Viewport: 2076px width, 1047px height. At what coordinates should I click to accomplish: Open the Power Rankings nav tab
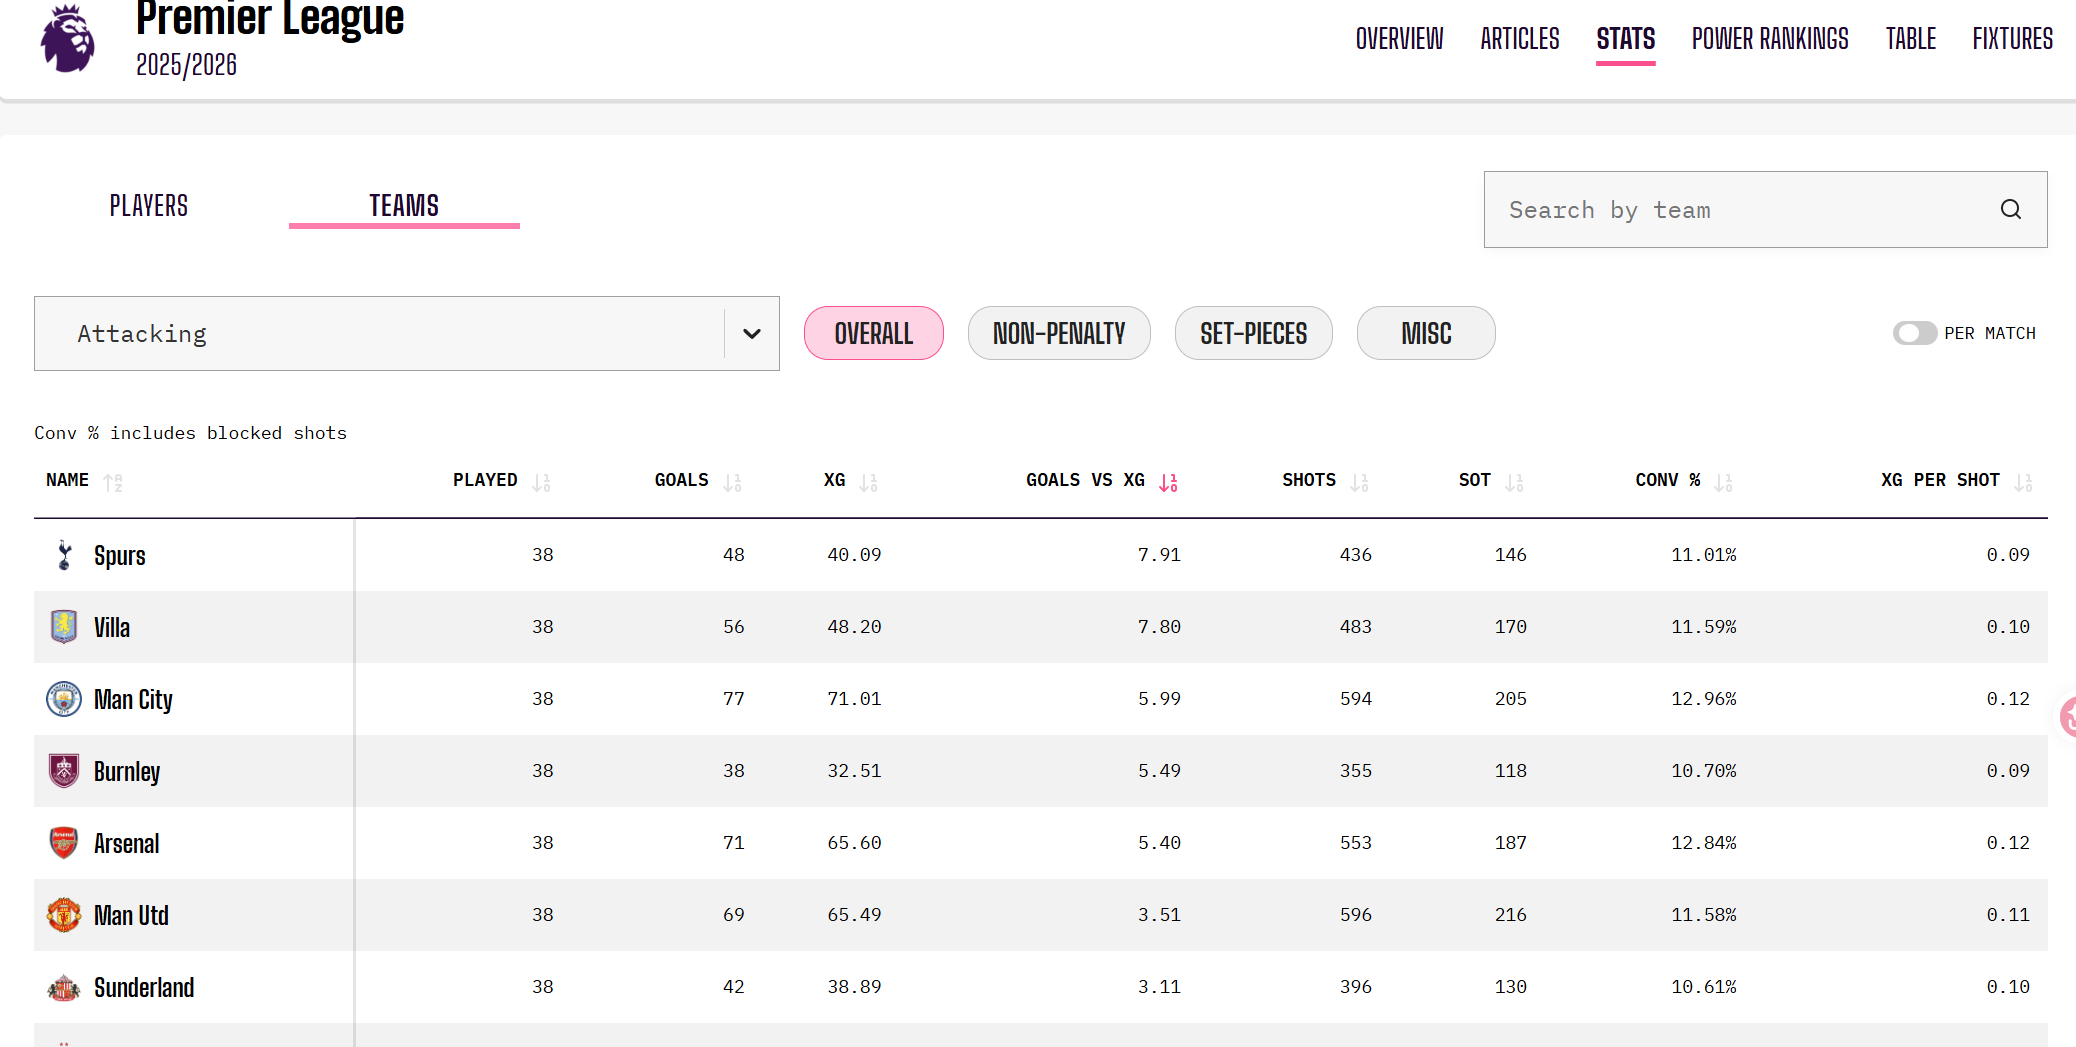click(x=1770, y=39)
